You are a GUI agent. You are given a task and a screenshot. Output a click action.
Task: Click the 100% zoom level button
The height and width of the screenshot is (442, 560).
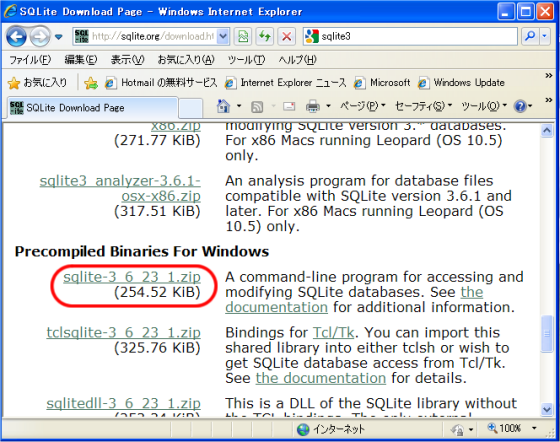(504, 428)
